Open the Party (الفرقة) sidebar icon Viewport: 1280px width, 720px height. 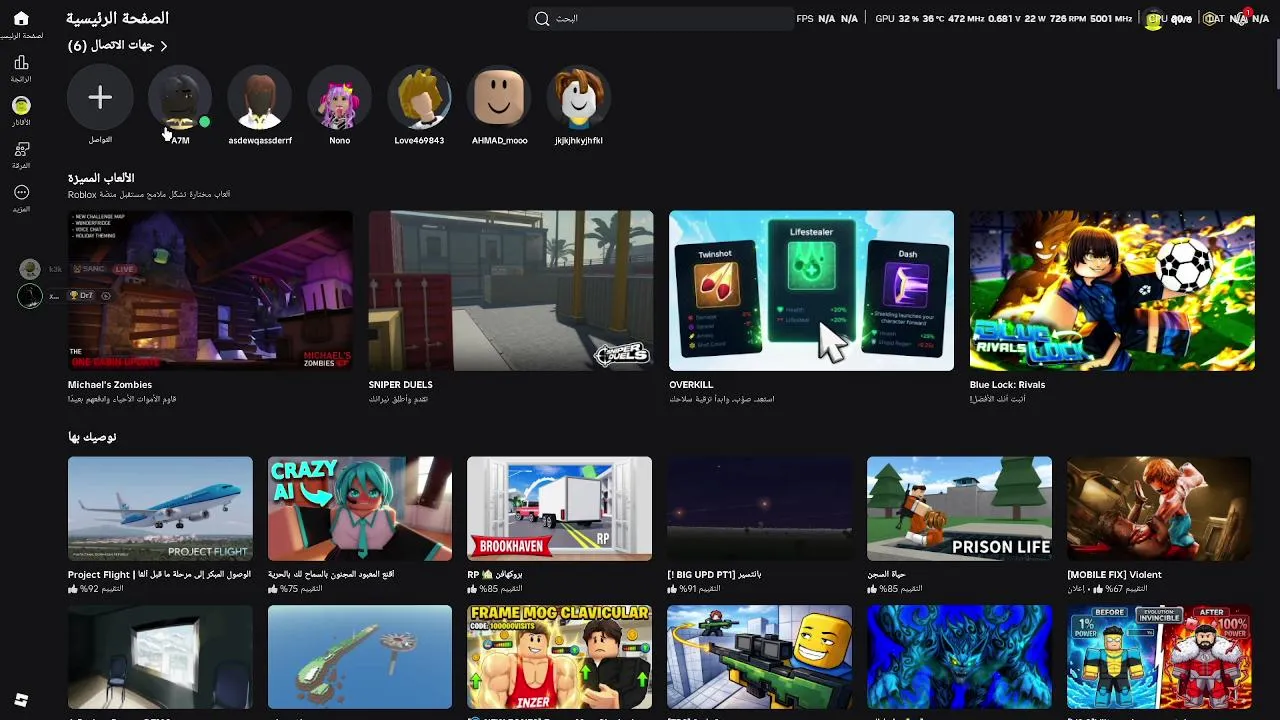[x=21, y=149]
